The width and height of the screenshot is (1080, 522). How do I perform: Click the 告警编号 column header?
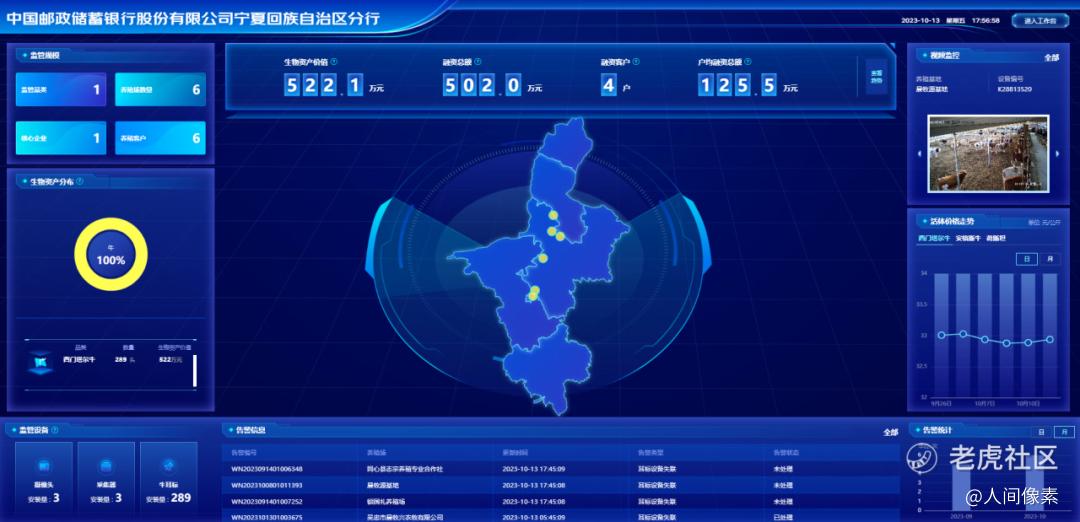(243, 453)
